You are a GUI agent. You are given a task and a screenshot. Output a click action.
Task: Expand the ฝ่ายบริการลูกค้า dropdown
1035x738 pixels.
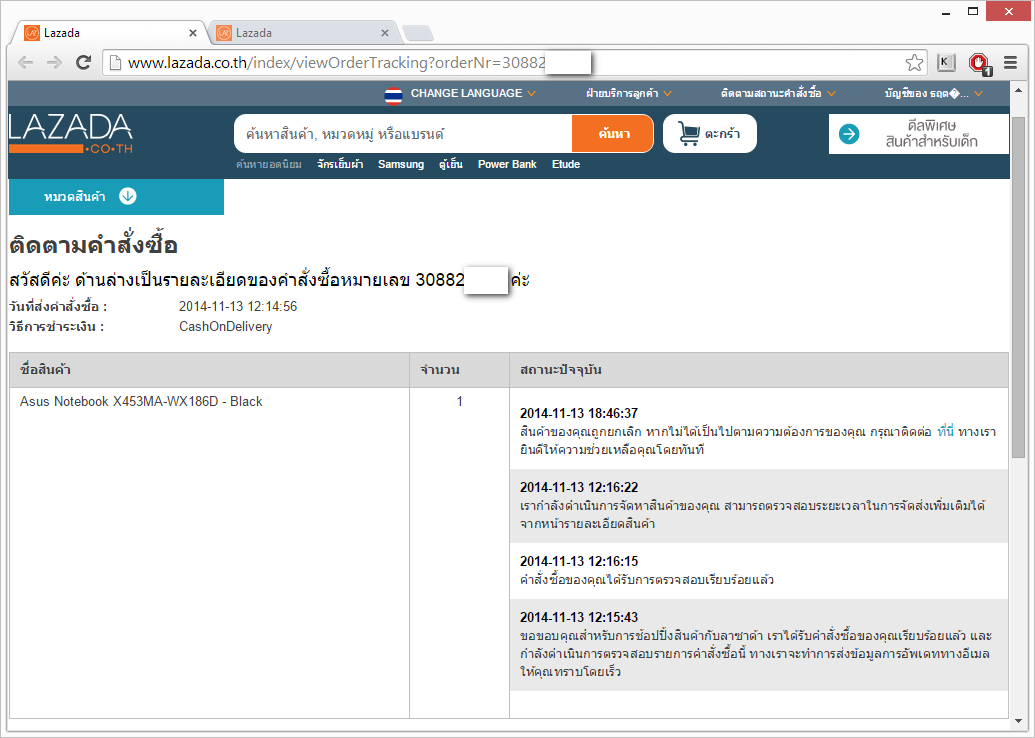pos(629,94)
